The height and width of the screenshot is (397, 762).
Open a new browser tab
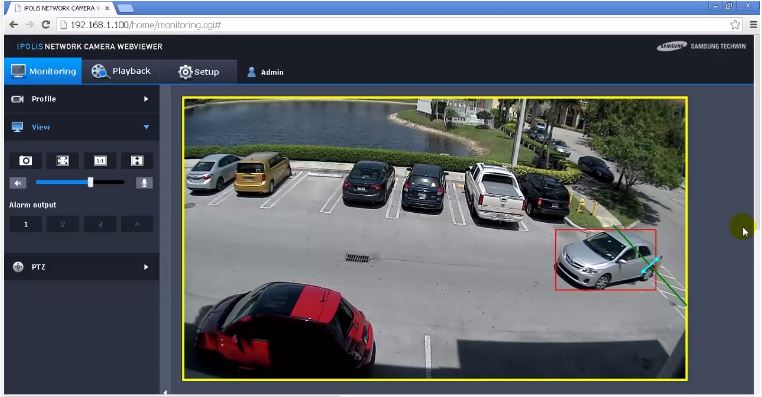coord(125,8)
